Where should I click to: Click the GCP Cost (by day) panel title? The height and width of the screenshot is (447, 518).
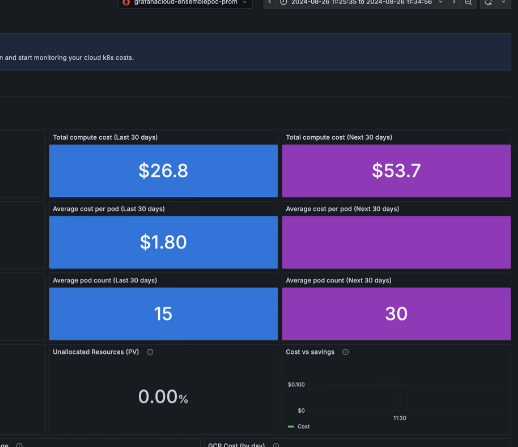click(236, 445)
